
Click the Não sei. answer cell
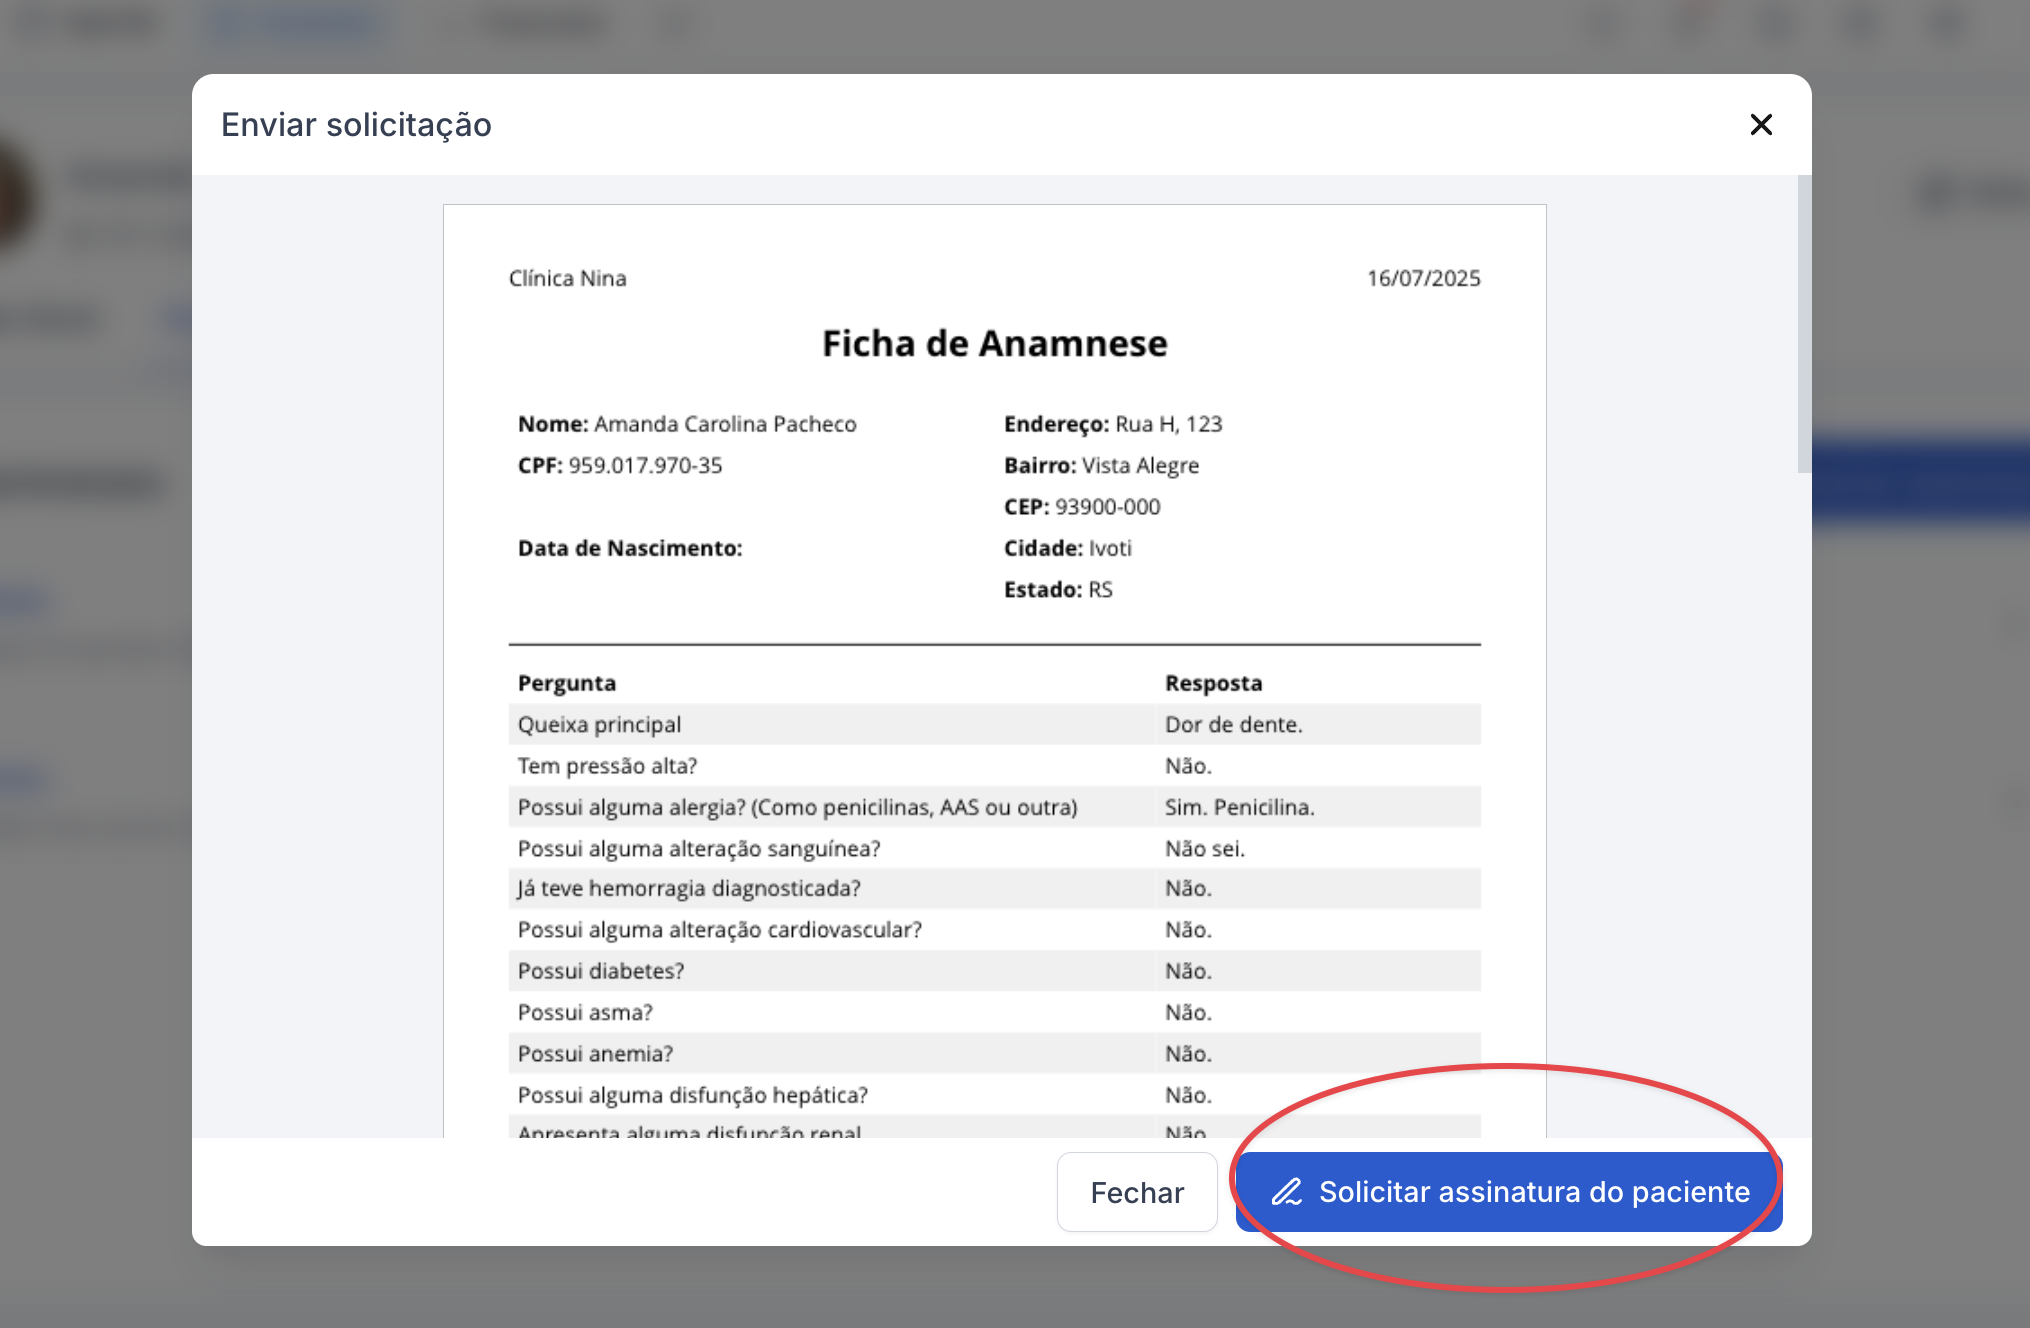coord(1204,849)
